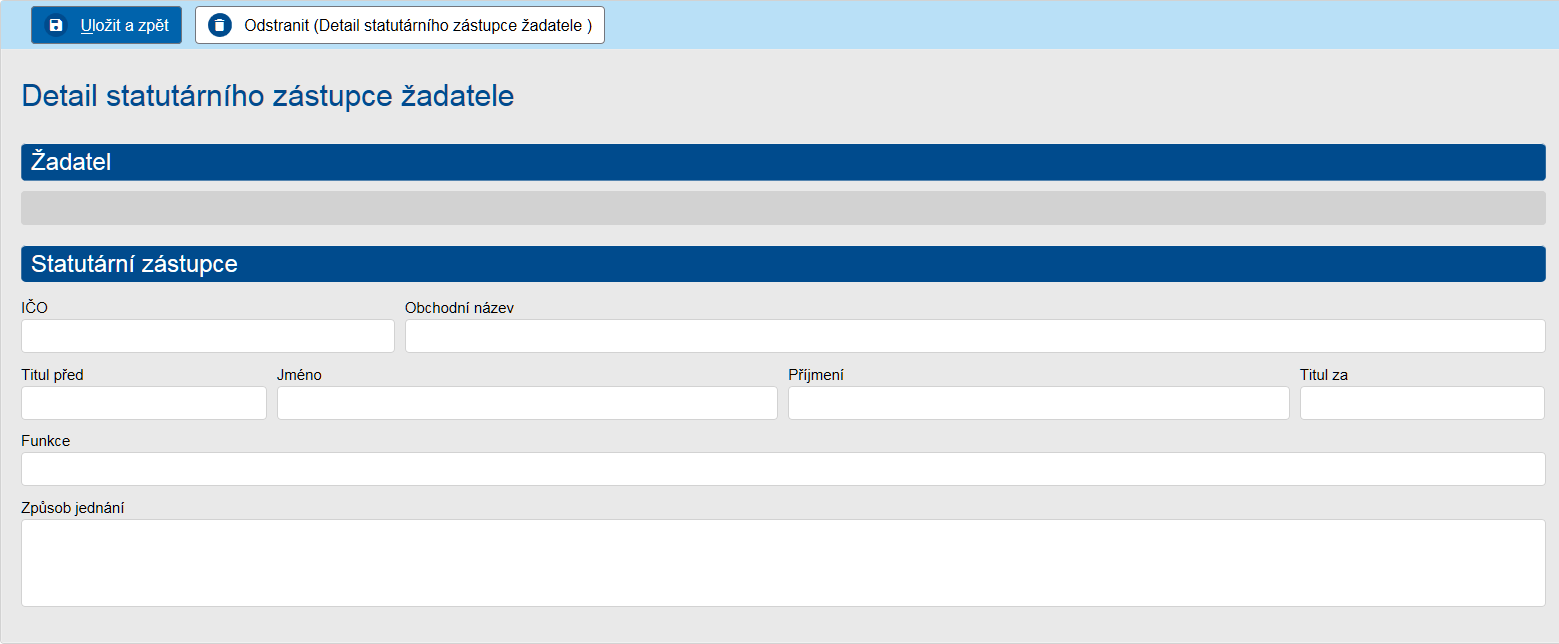The width and height of the screenshot is (1559, 644).
Task: Focus the IČO input field
Action: [207, 335]
